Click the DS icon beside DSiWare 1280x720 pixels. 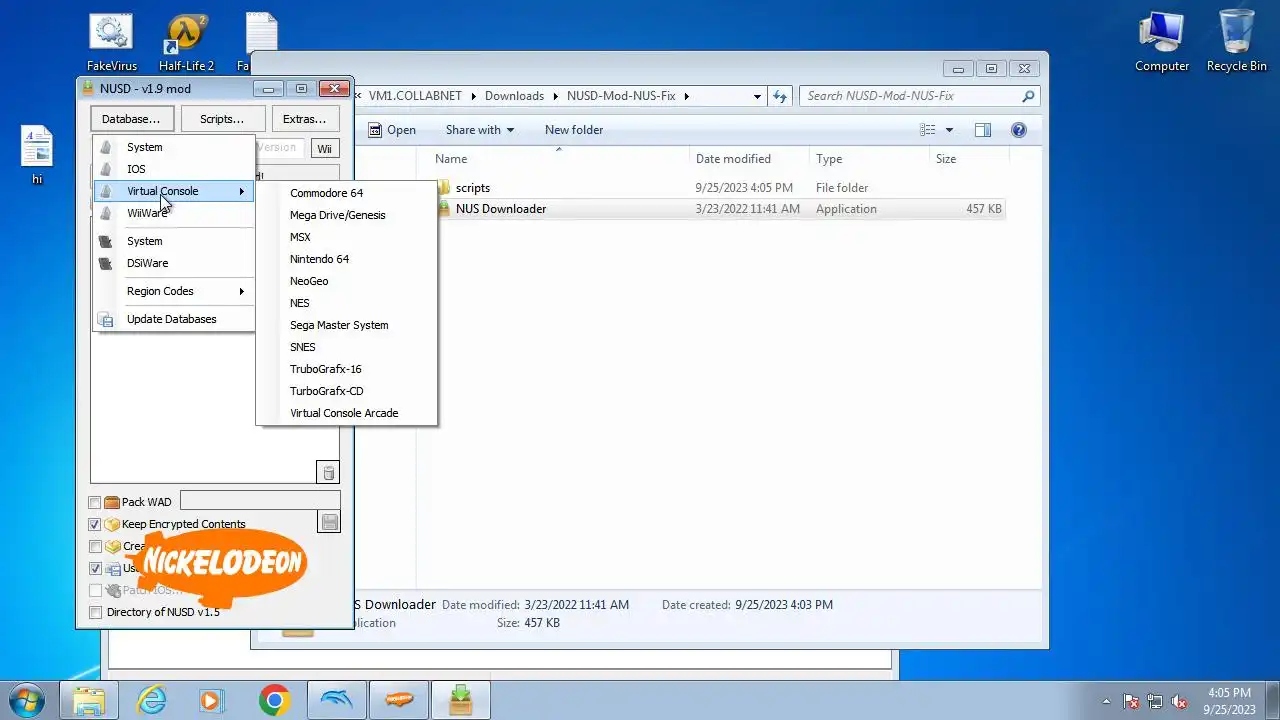106,263
